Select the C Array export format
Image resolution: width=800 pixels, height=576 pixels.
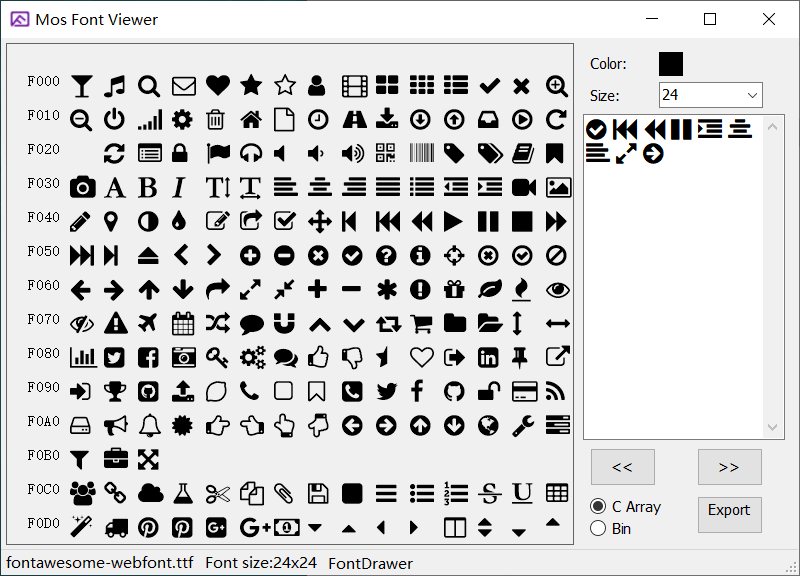coord(626,507)
